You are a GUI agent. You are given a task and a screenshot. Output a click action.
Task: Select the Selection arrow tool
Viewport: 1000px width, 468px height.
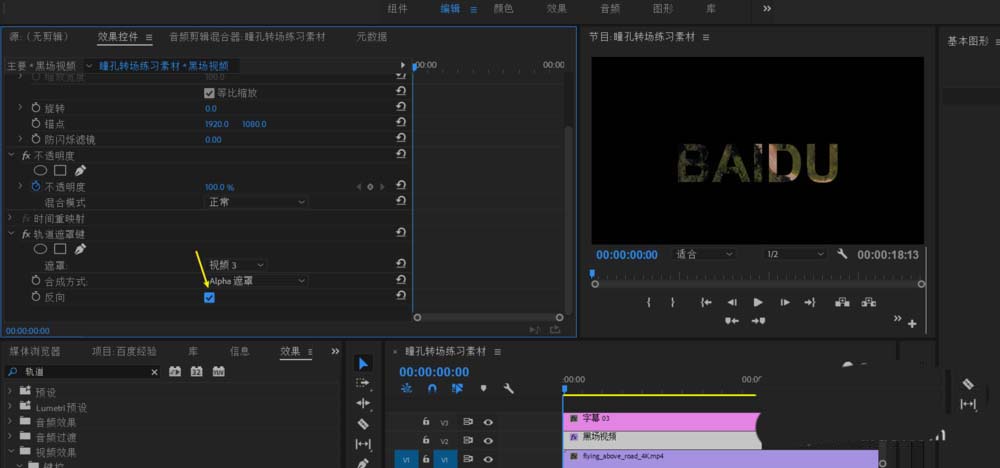click(363, 363)
